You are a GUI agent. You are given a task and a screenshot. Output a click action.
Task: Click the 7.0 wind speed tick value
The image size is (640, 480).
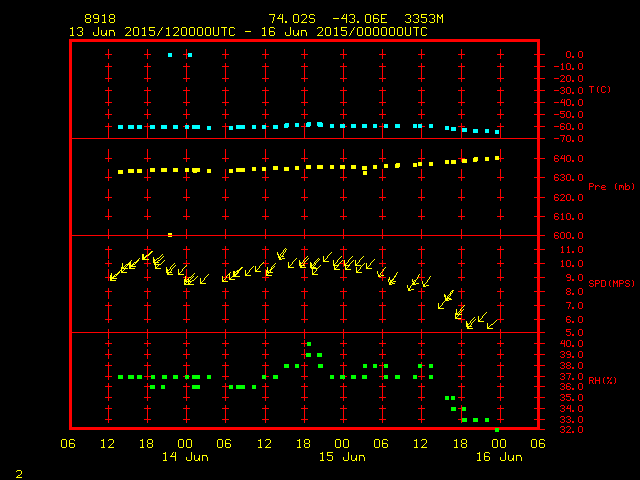coord(574,306)
